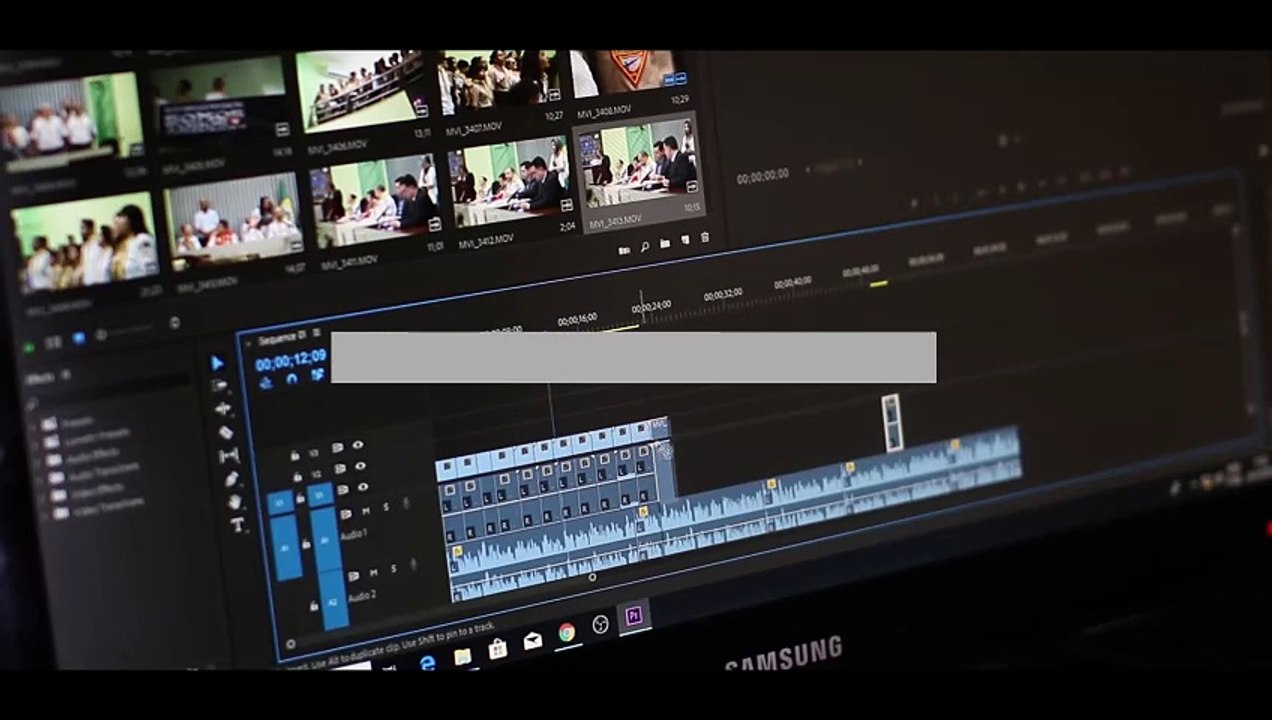This screenshot has width=1272, height=720.
Task: Toggle lock on the Audio 2 track
Action: (x=314, y=606)
